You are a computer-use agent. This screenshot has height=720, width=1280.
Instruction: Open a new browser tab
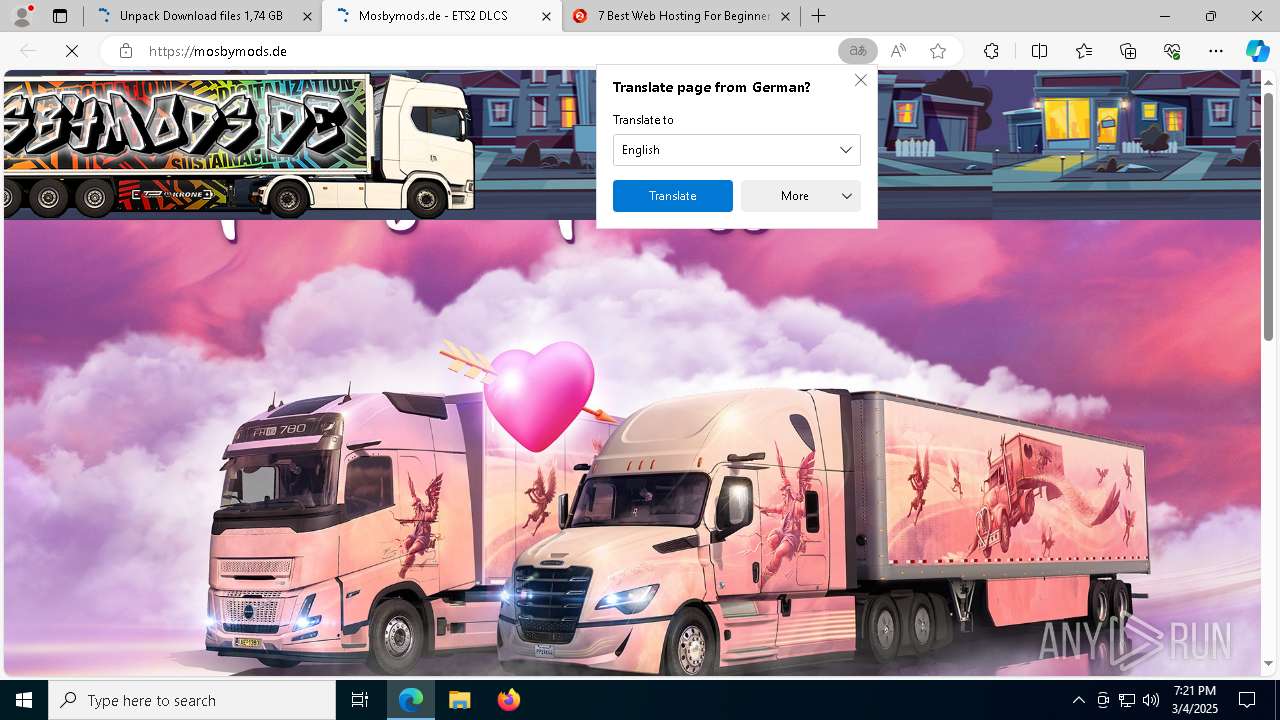click(x=818, y=16)
